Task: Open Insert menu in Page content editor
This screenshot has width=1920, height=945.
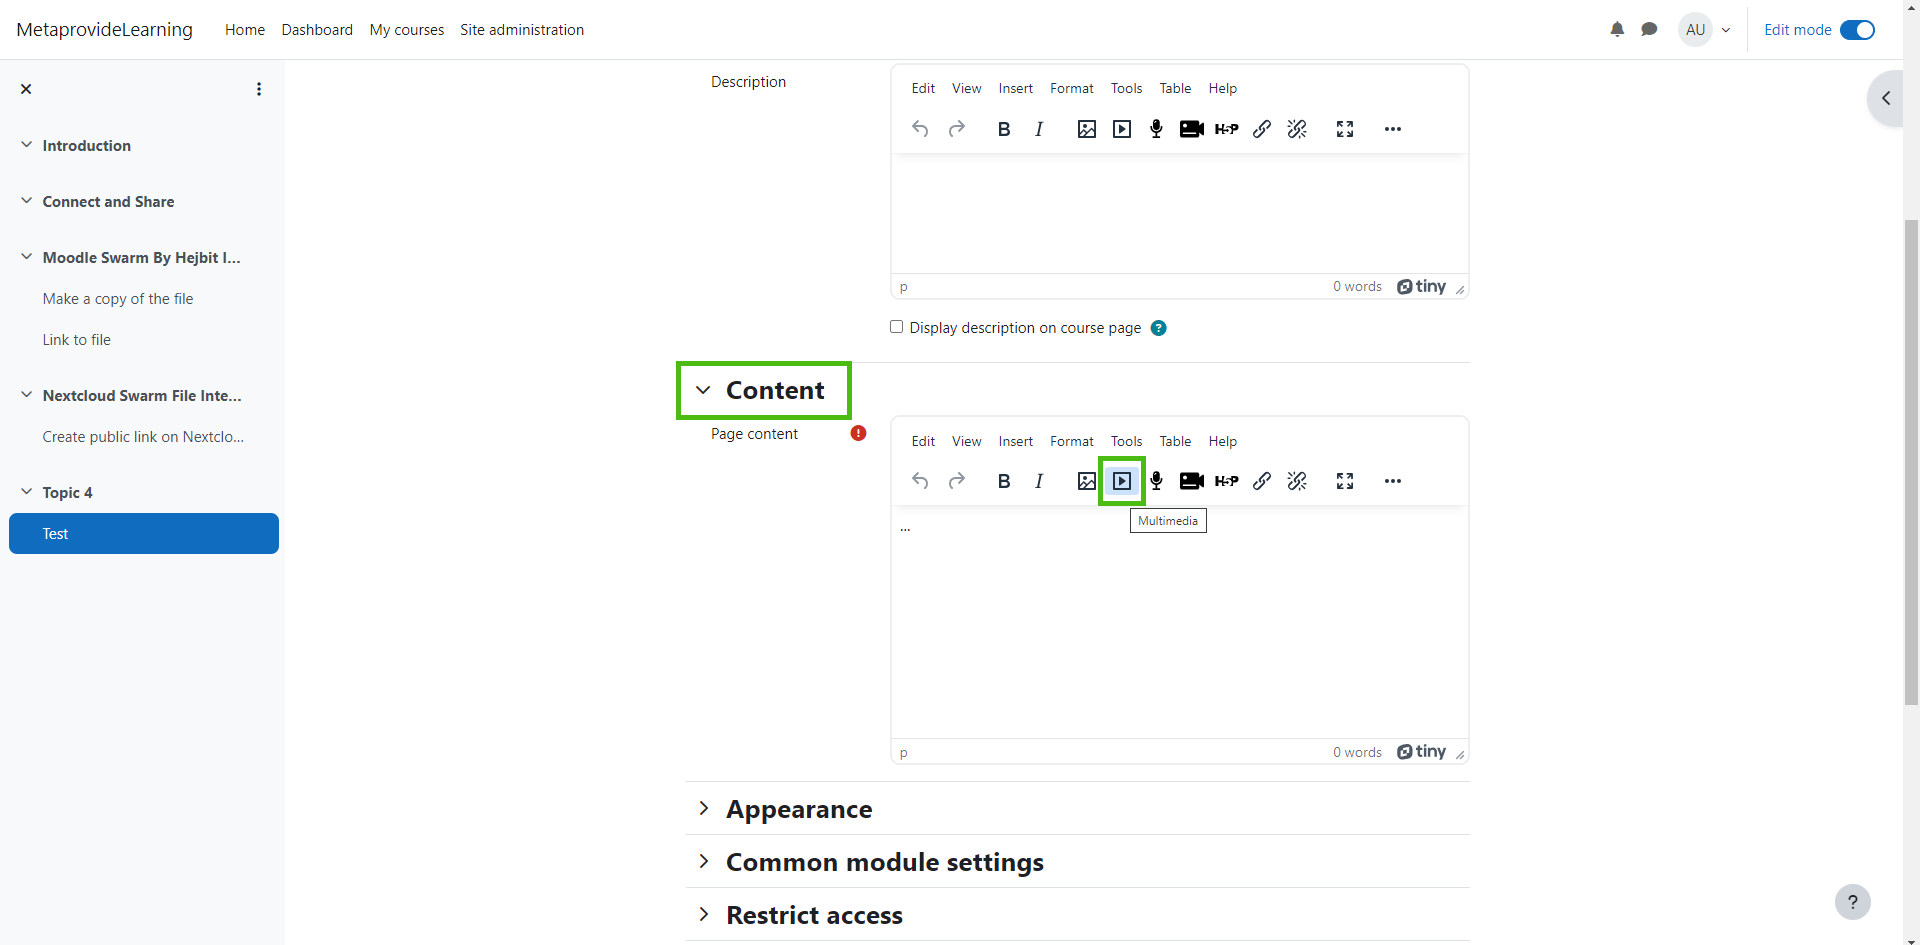Action: click(1015, 441)
